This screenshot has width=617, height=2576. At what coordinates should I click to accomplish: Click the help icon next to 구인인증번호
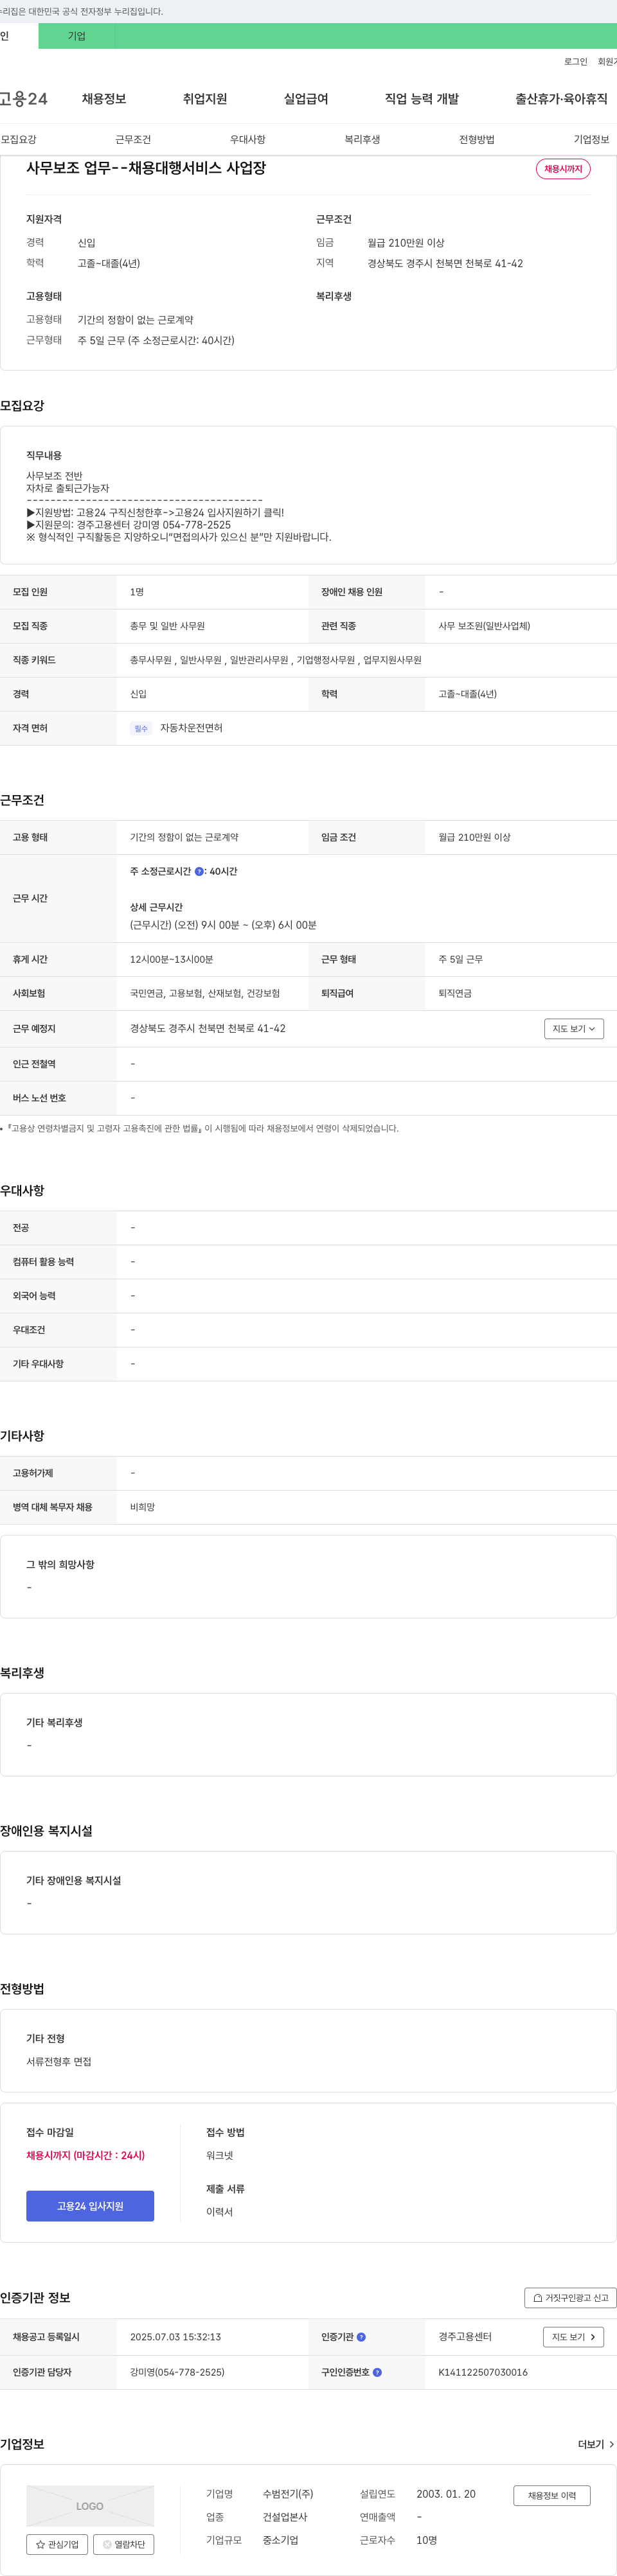(377, 2372)
